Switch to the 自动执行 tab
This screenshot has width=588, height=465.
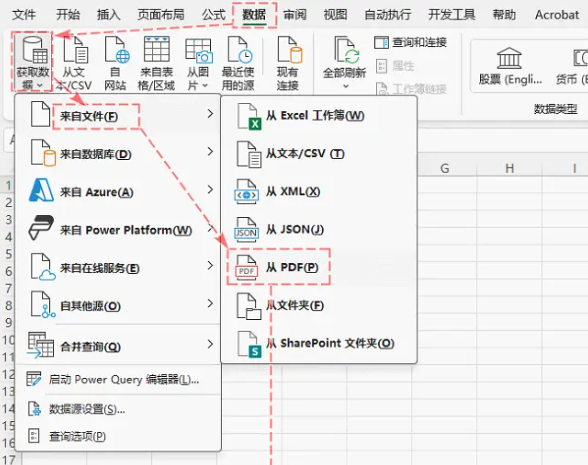(388, 15)
